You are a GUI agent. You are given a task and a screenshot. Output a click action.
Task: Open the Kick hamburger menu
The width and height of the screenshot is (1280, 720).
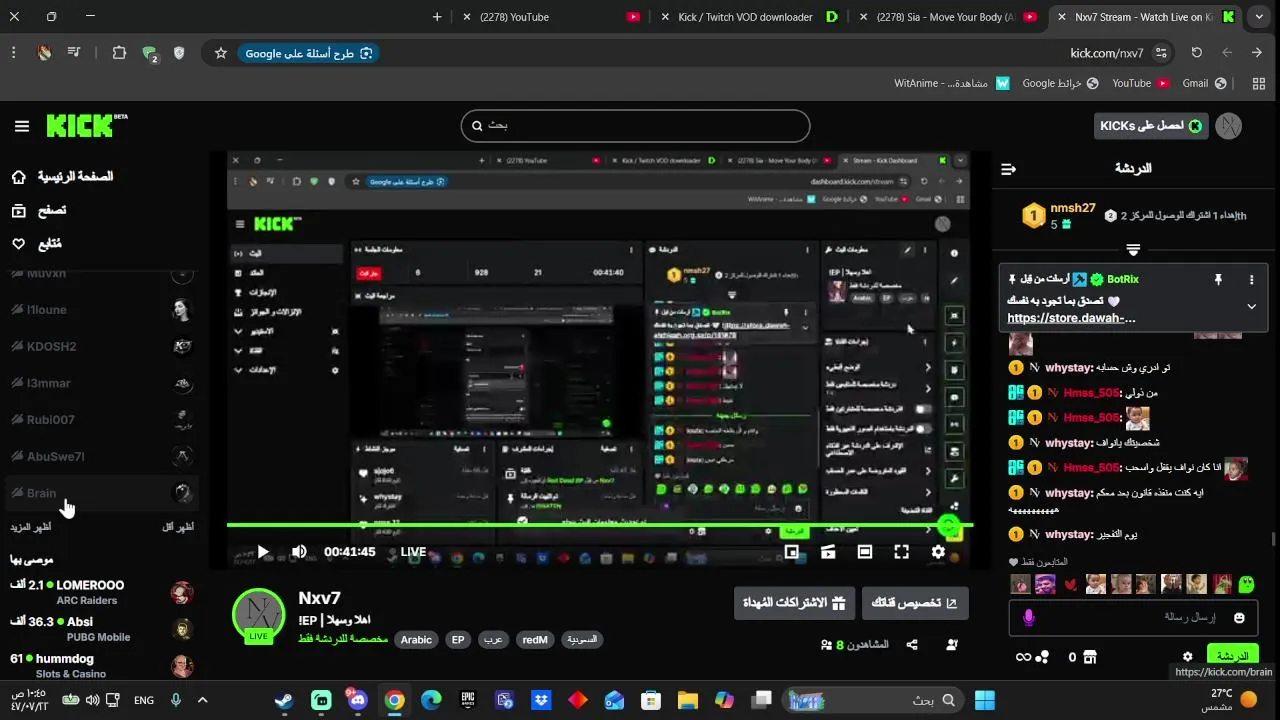[22, 126]
